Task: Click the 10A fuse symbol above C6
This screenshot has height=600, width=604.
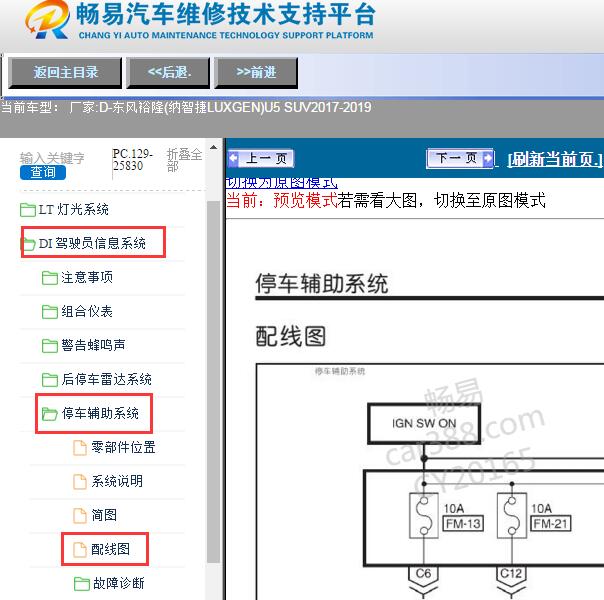Action: pyautogui.click(x=424, y=515)
